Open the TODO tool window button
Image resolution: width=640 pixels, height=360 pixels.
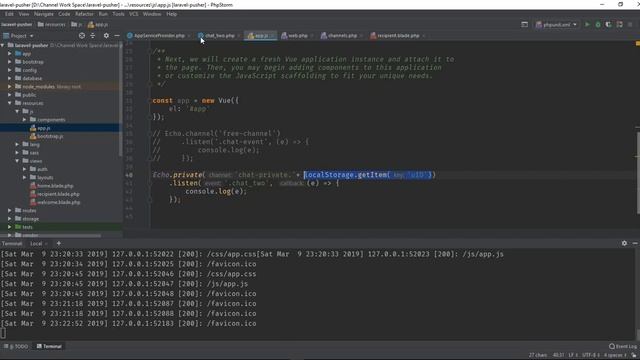tap(16, 346)
